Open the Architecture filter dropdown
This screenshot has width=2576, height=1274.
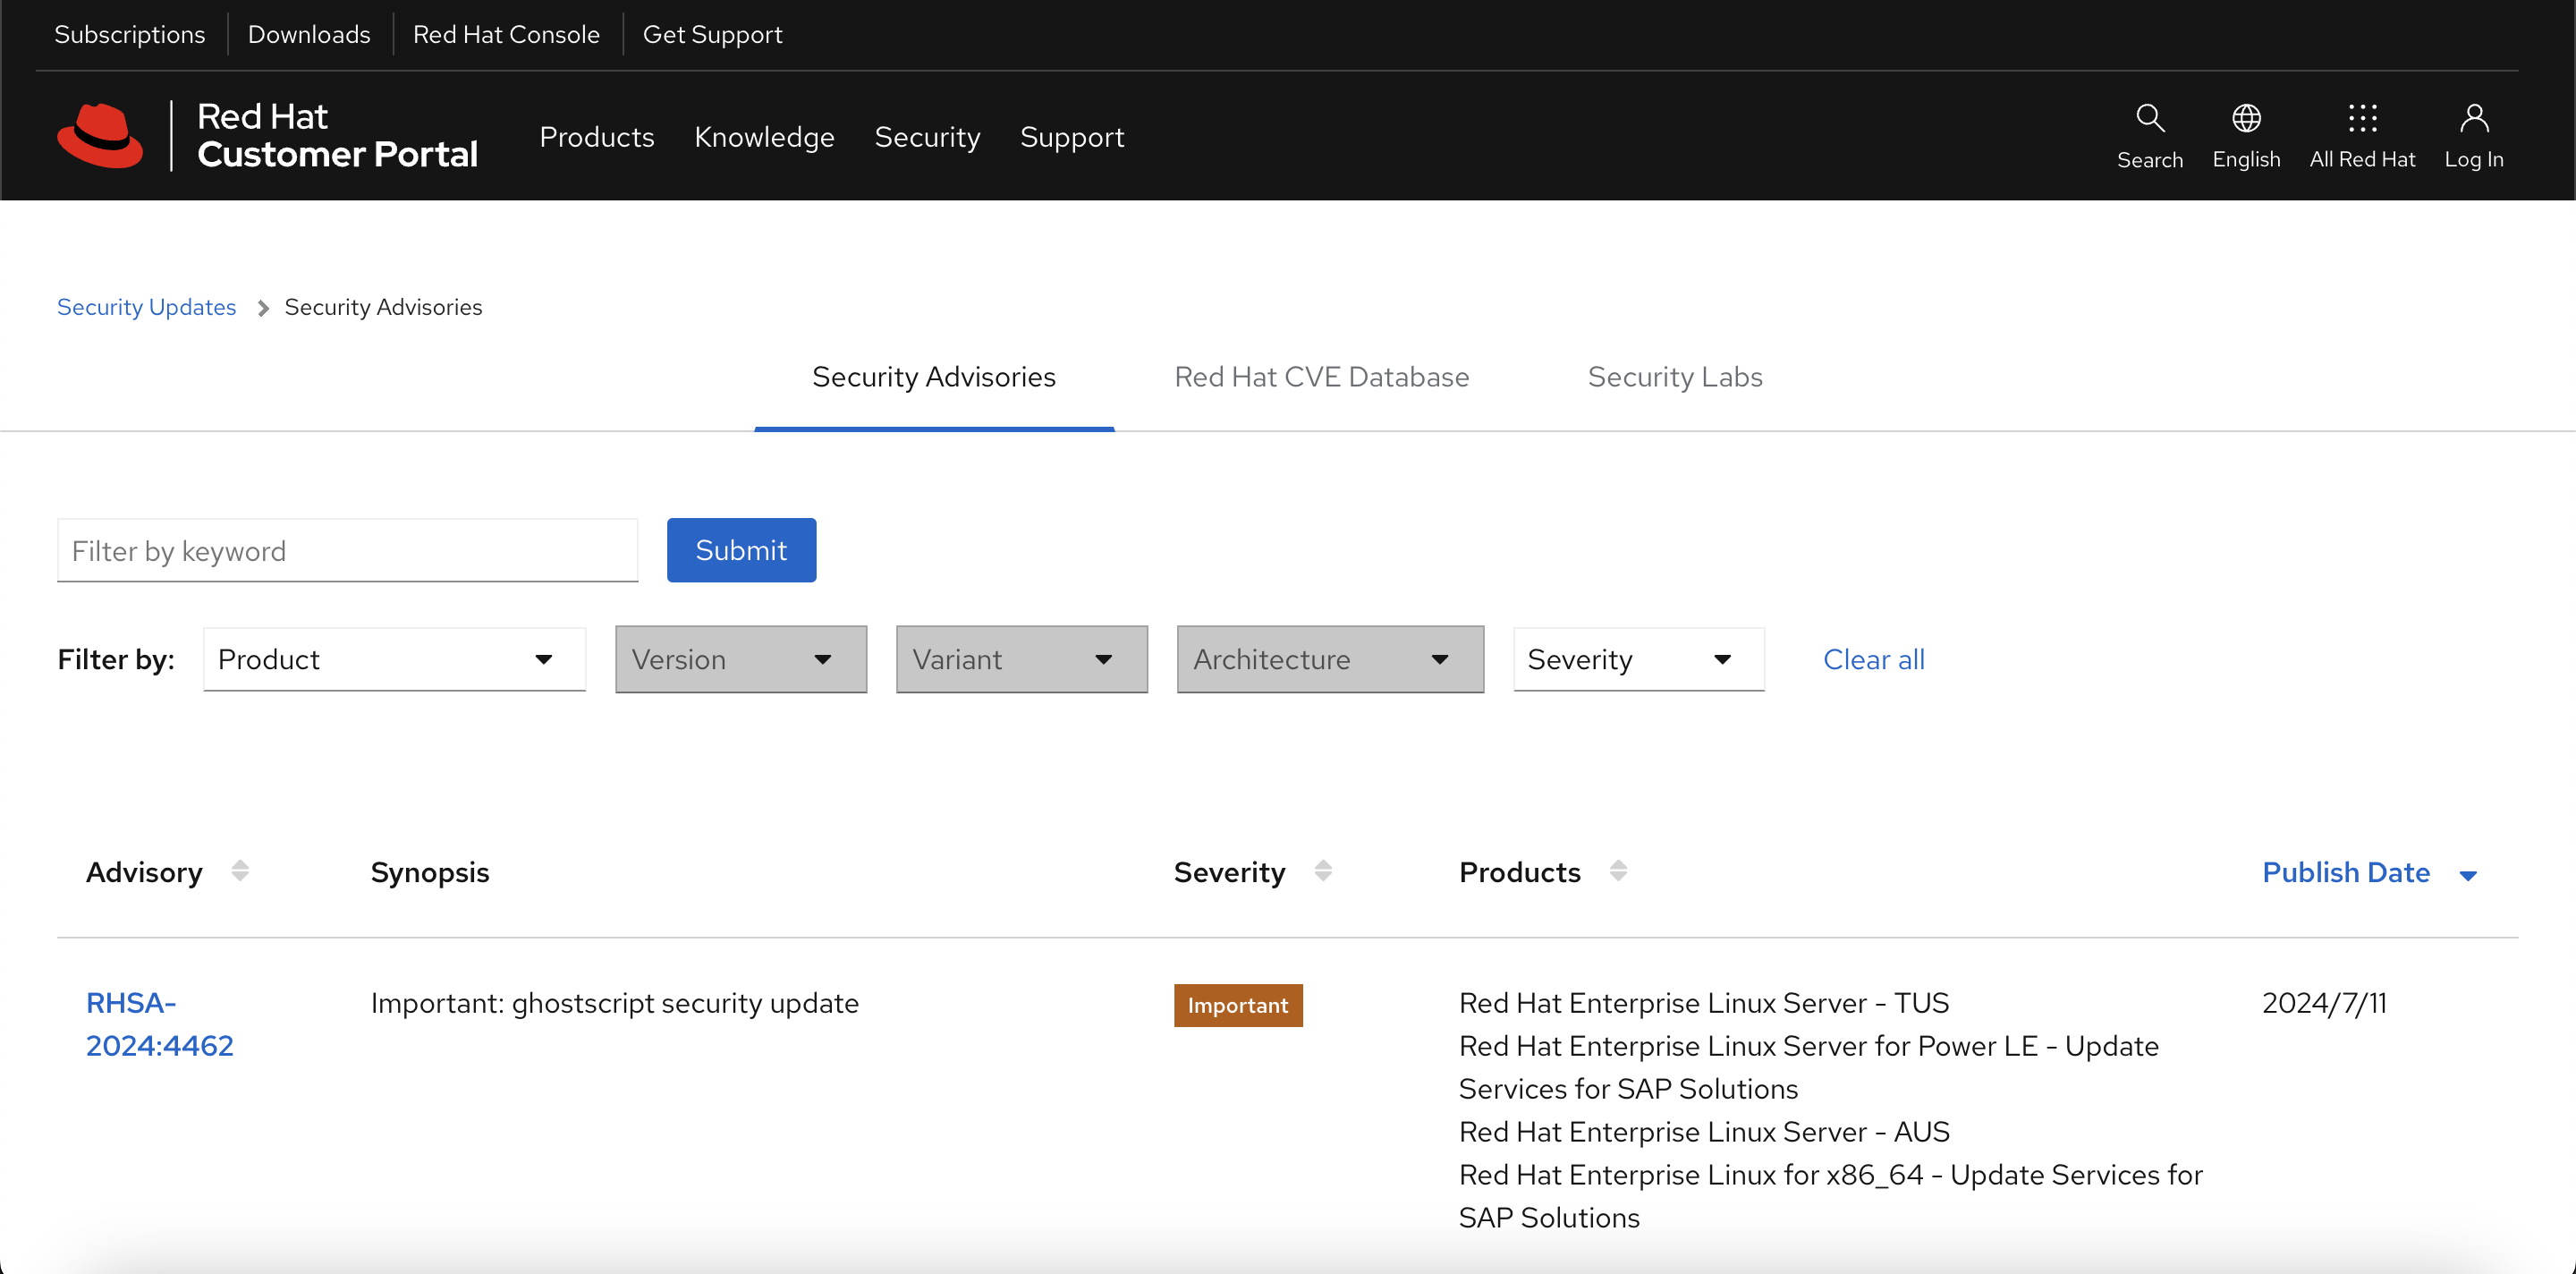tap(1330, 659)
